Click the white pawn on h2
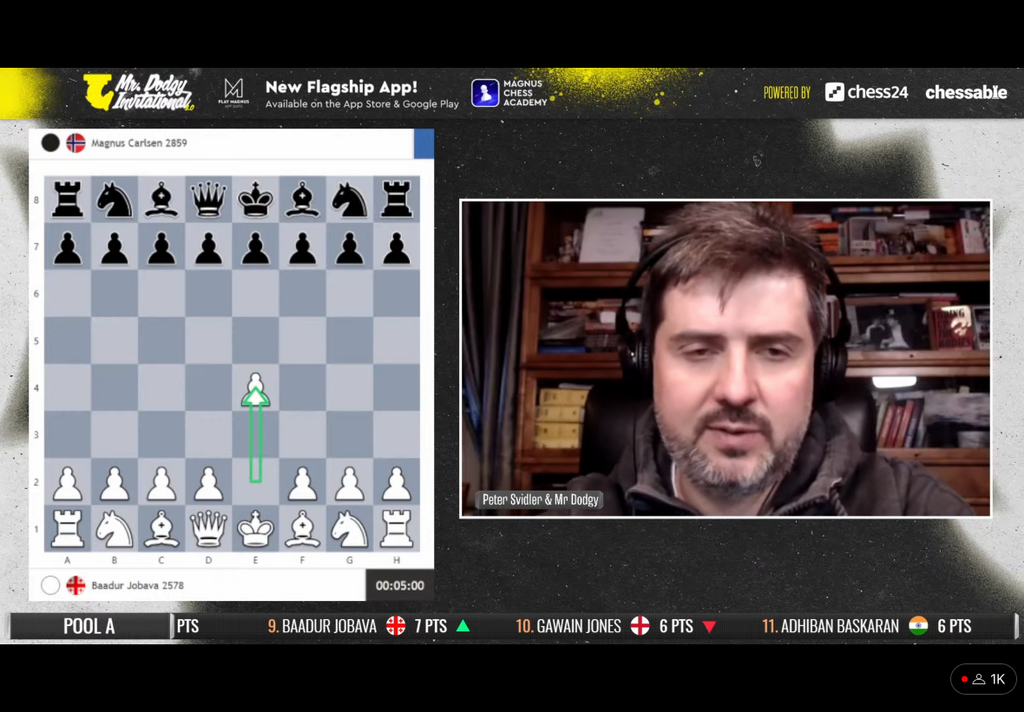Screen dimensions: 1024x712 pos(396,481)
